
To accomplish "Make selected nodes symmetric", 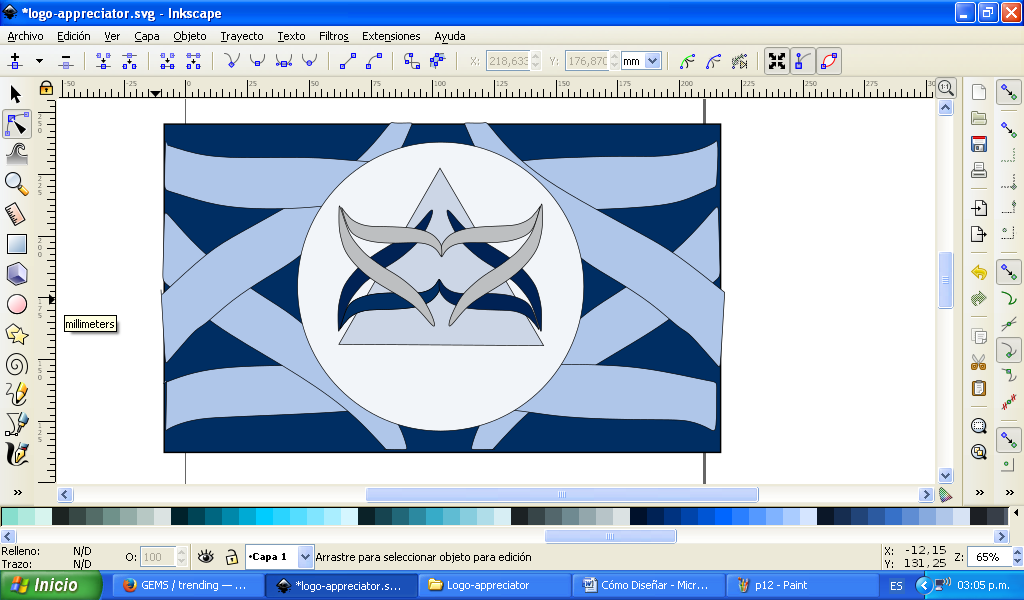I will pos(283,61).
